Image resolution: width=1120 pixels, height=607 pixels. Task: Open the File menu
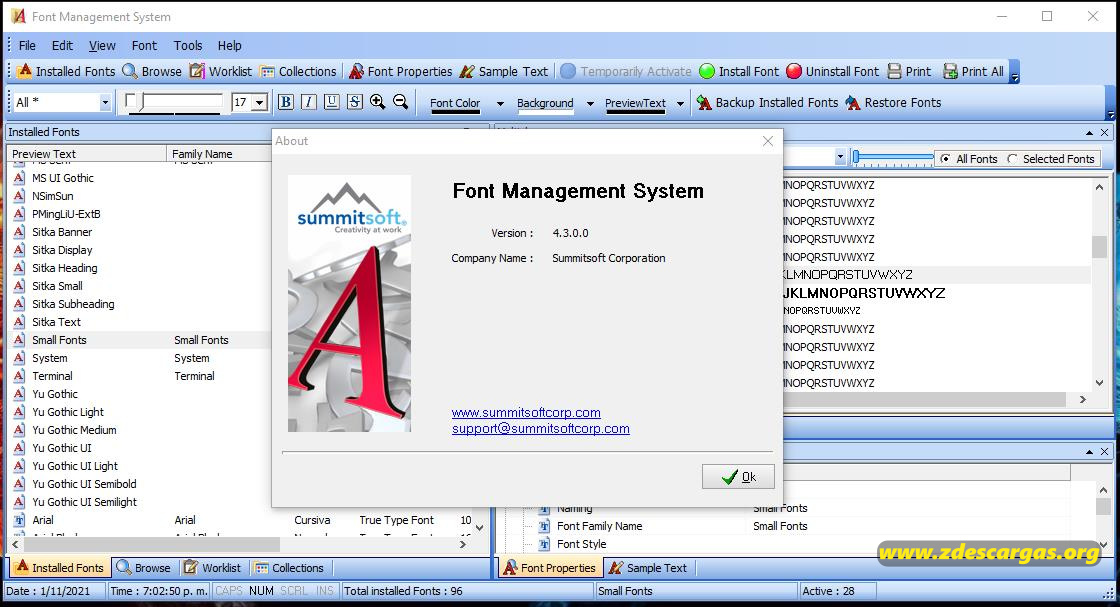(27, 46)
